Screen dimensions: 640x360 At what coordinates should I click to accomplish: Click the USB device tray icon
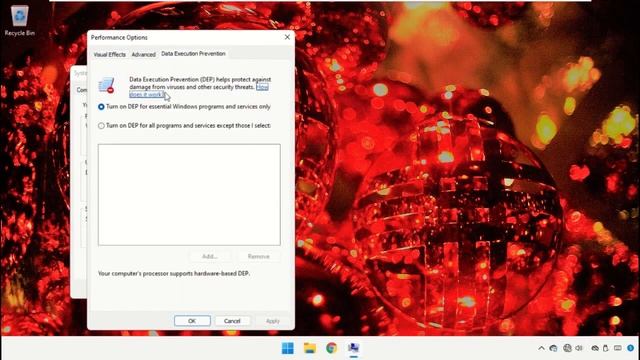[x=606, y=348]
